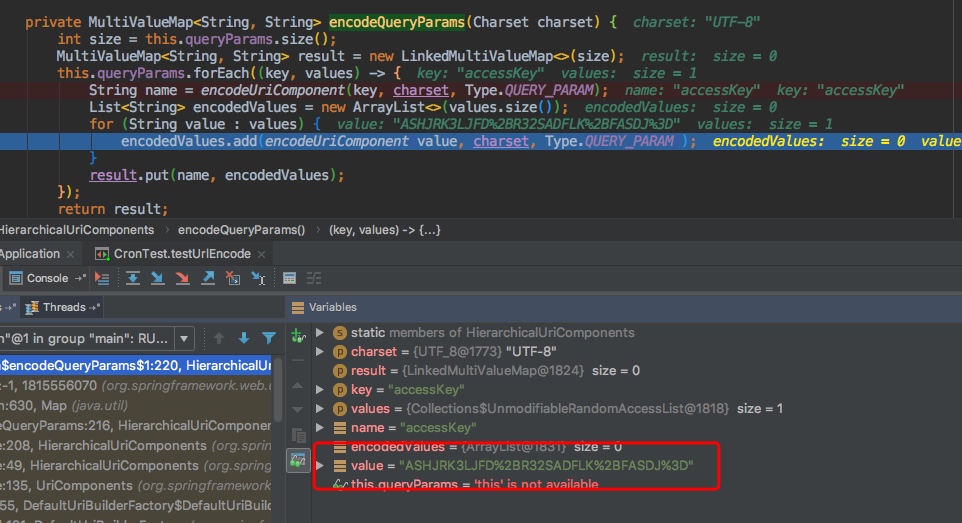Open thread selector dropdown
The image size is (962, 523).
coord(183,338)
